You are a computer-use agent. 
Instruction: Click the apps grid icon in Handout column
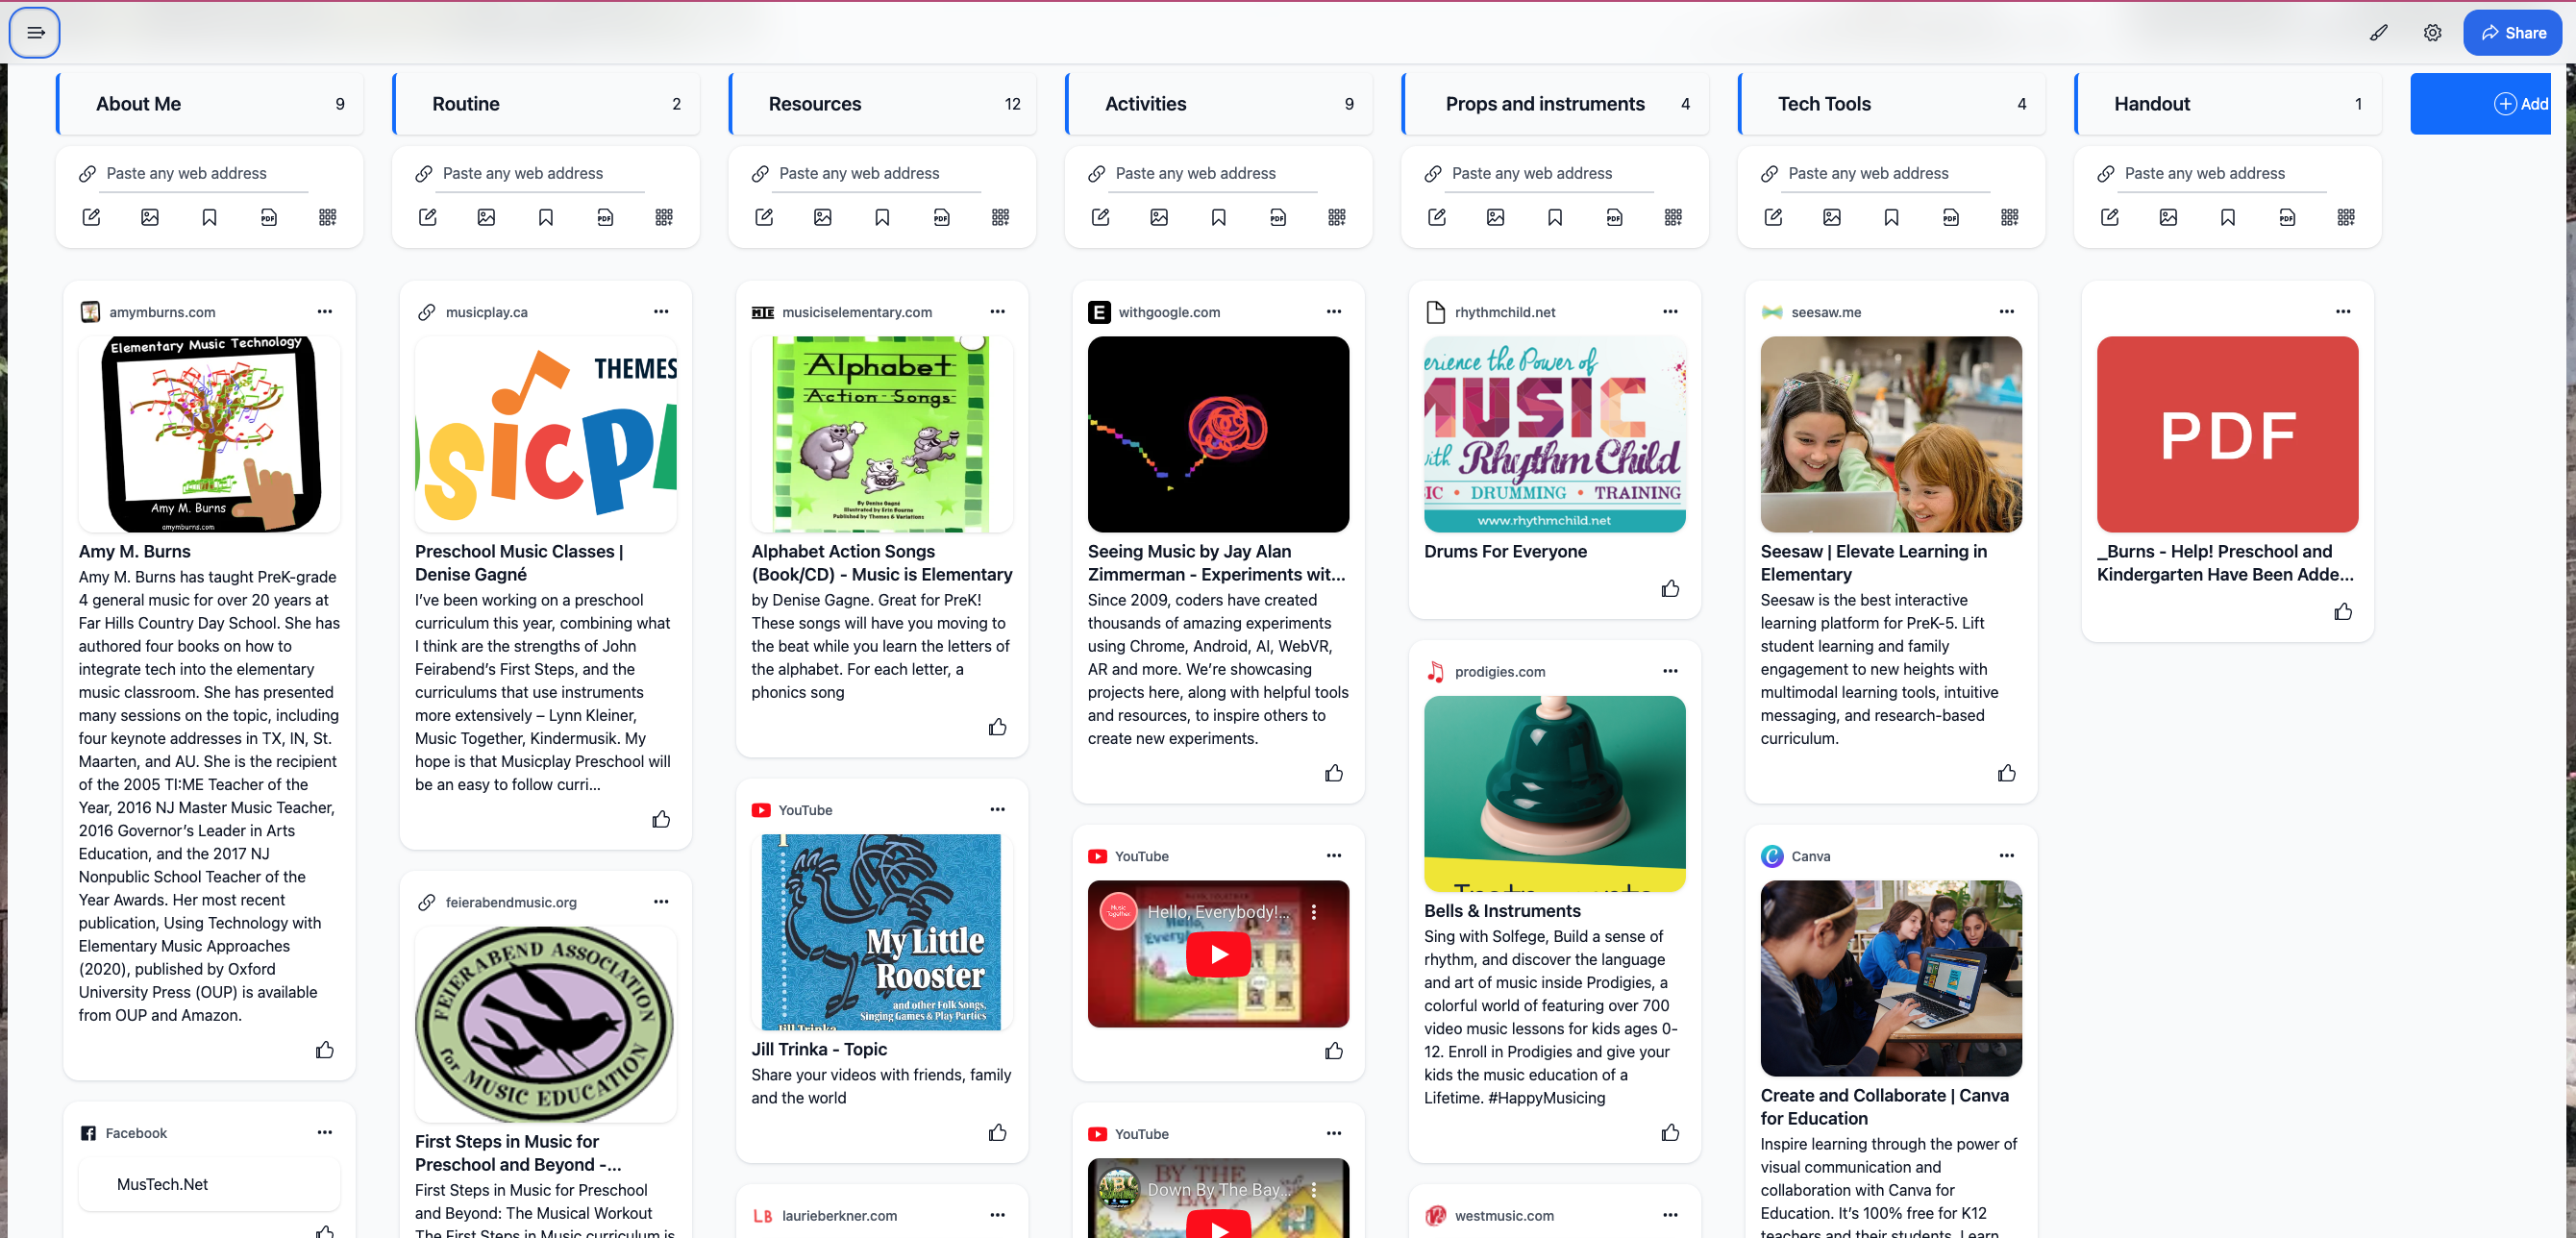(x=2346, y=217)
